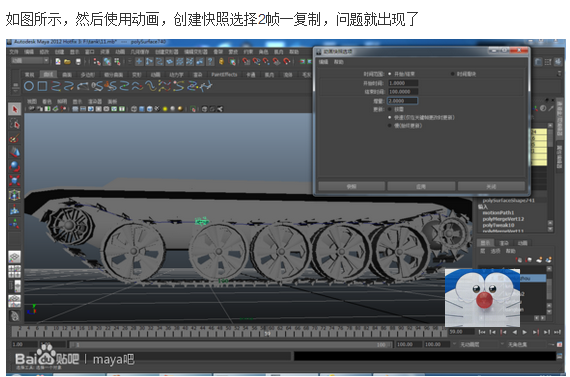Viewport: 570px width, 377px height.
Task: Click the playback range slider bar
Action: point(230,344)
